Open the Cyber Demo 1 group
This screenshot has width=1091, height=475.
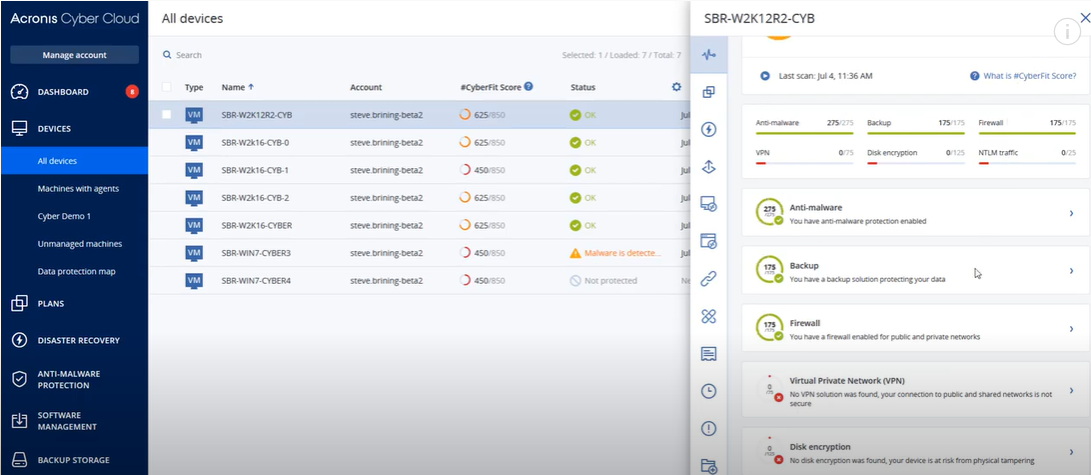pos(64,216)
